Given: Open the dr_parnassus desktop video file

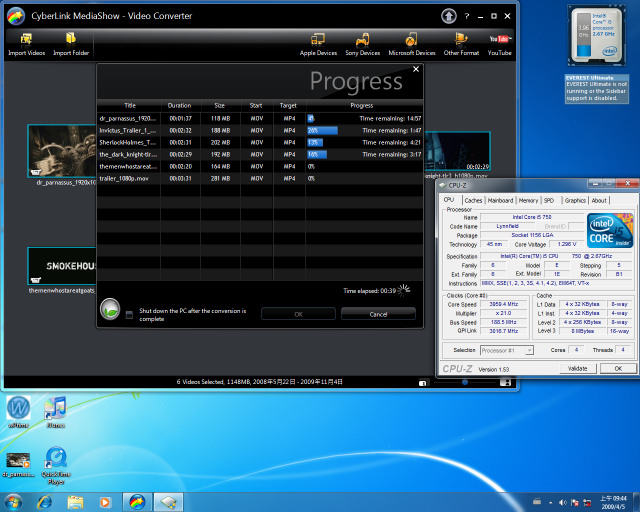Looking at the screenshot, I should tap(18, 465).
